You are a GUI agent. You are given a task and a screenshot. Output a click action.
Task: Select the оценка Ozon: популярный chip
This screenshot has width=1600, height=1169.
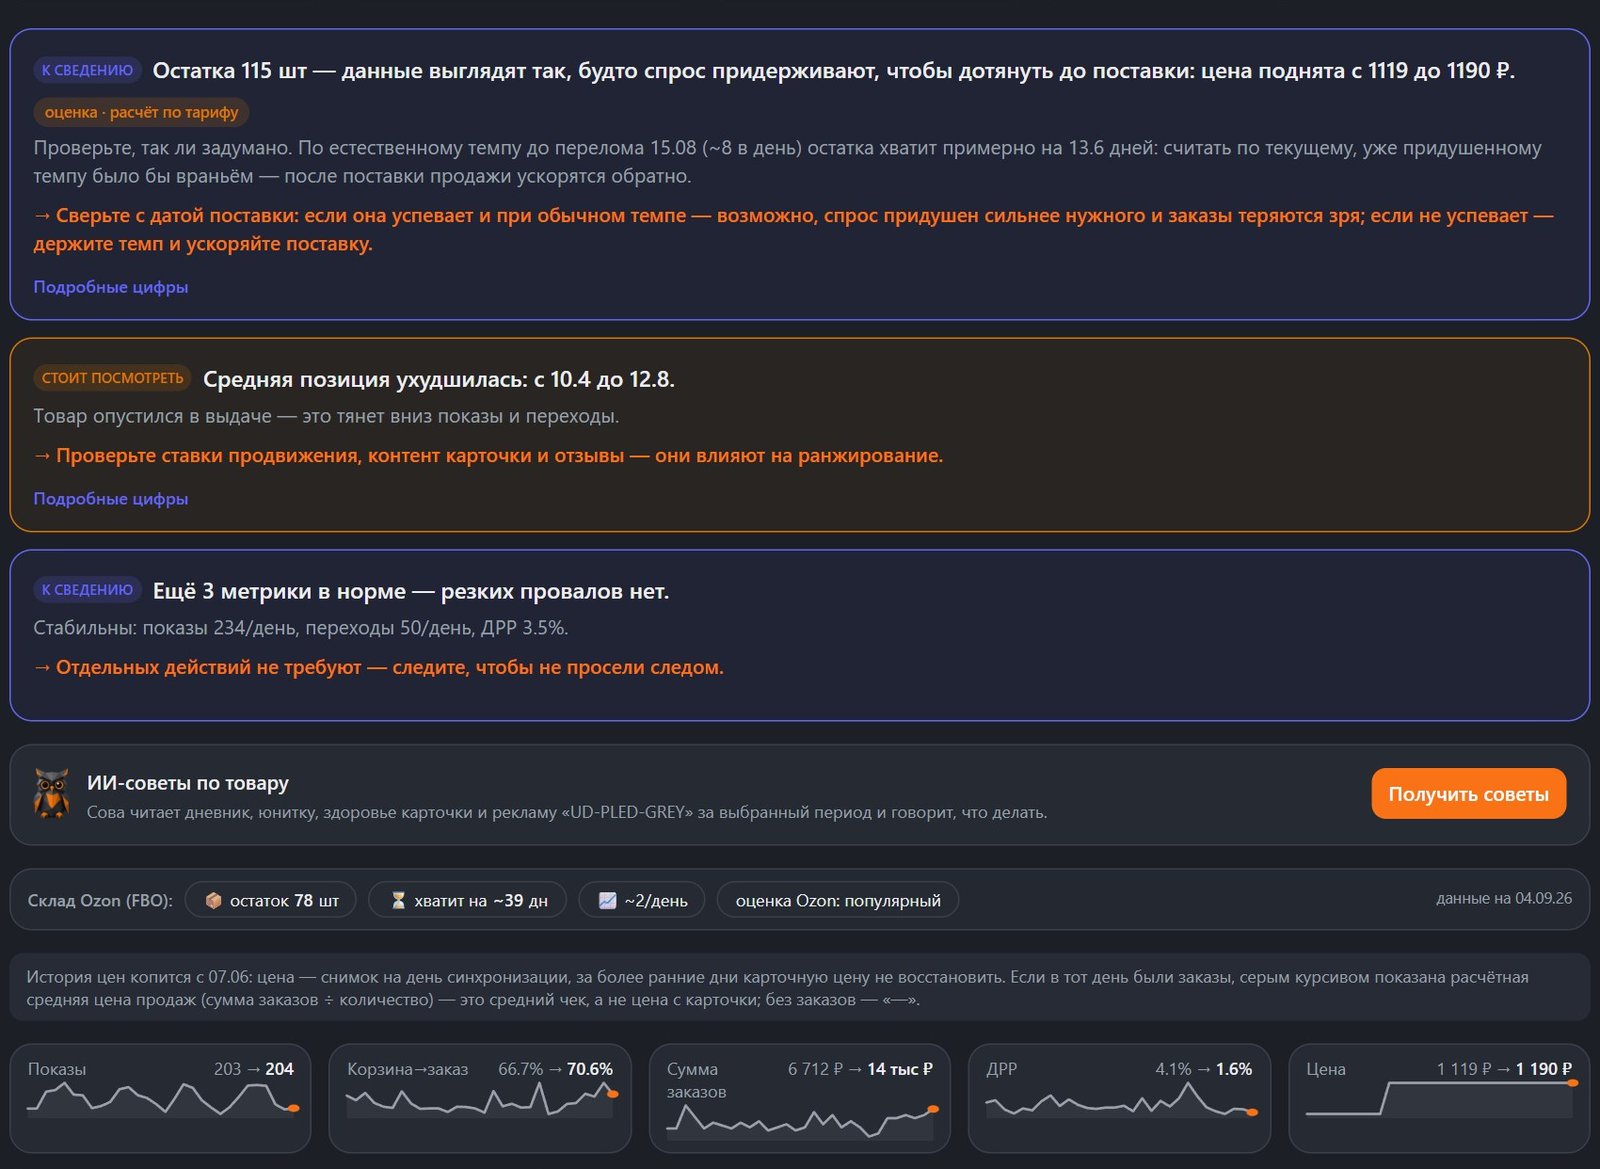pos(838,900)
